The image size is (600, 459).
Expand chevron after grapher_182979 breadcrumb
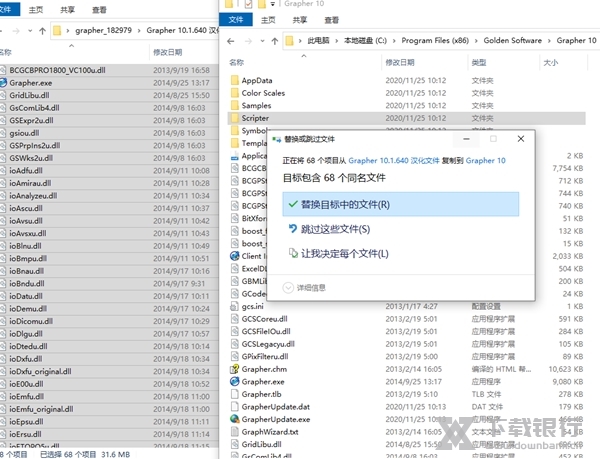click(139, 31)
